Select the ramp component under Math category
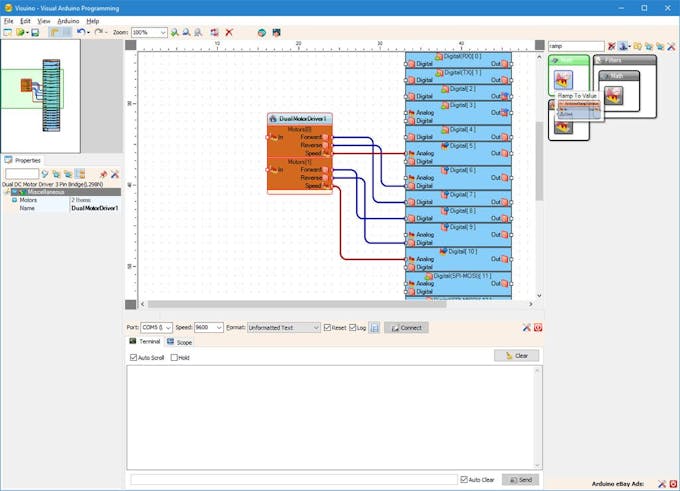 [x=614, y=95]
